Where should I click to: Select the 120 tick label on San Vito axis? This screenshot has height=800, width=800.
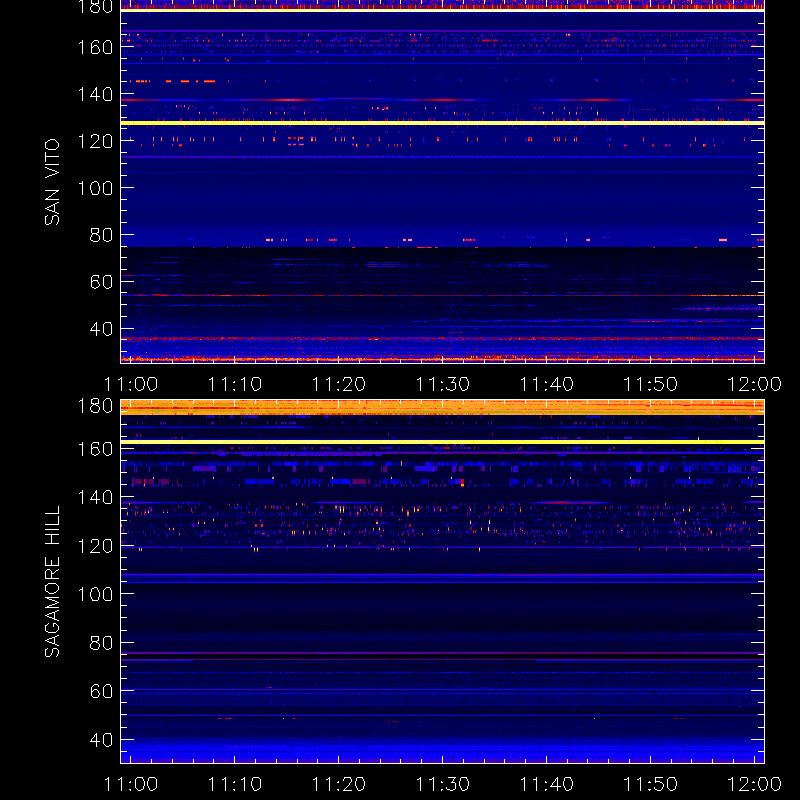(95, 141)
